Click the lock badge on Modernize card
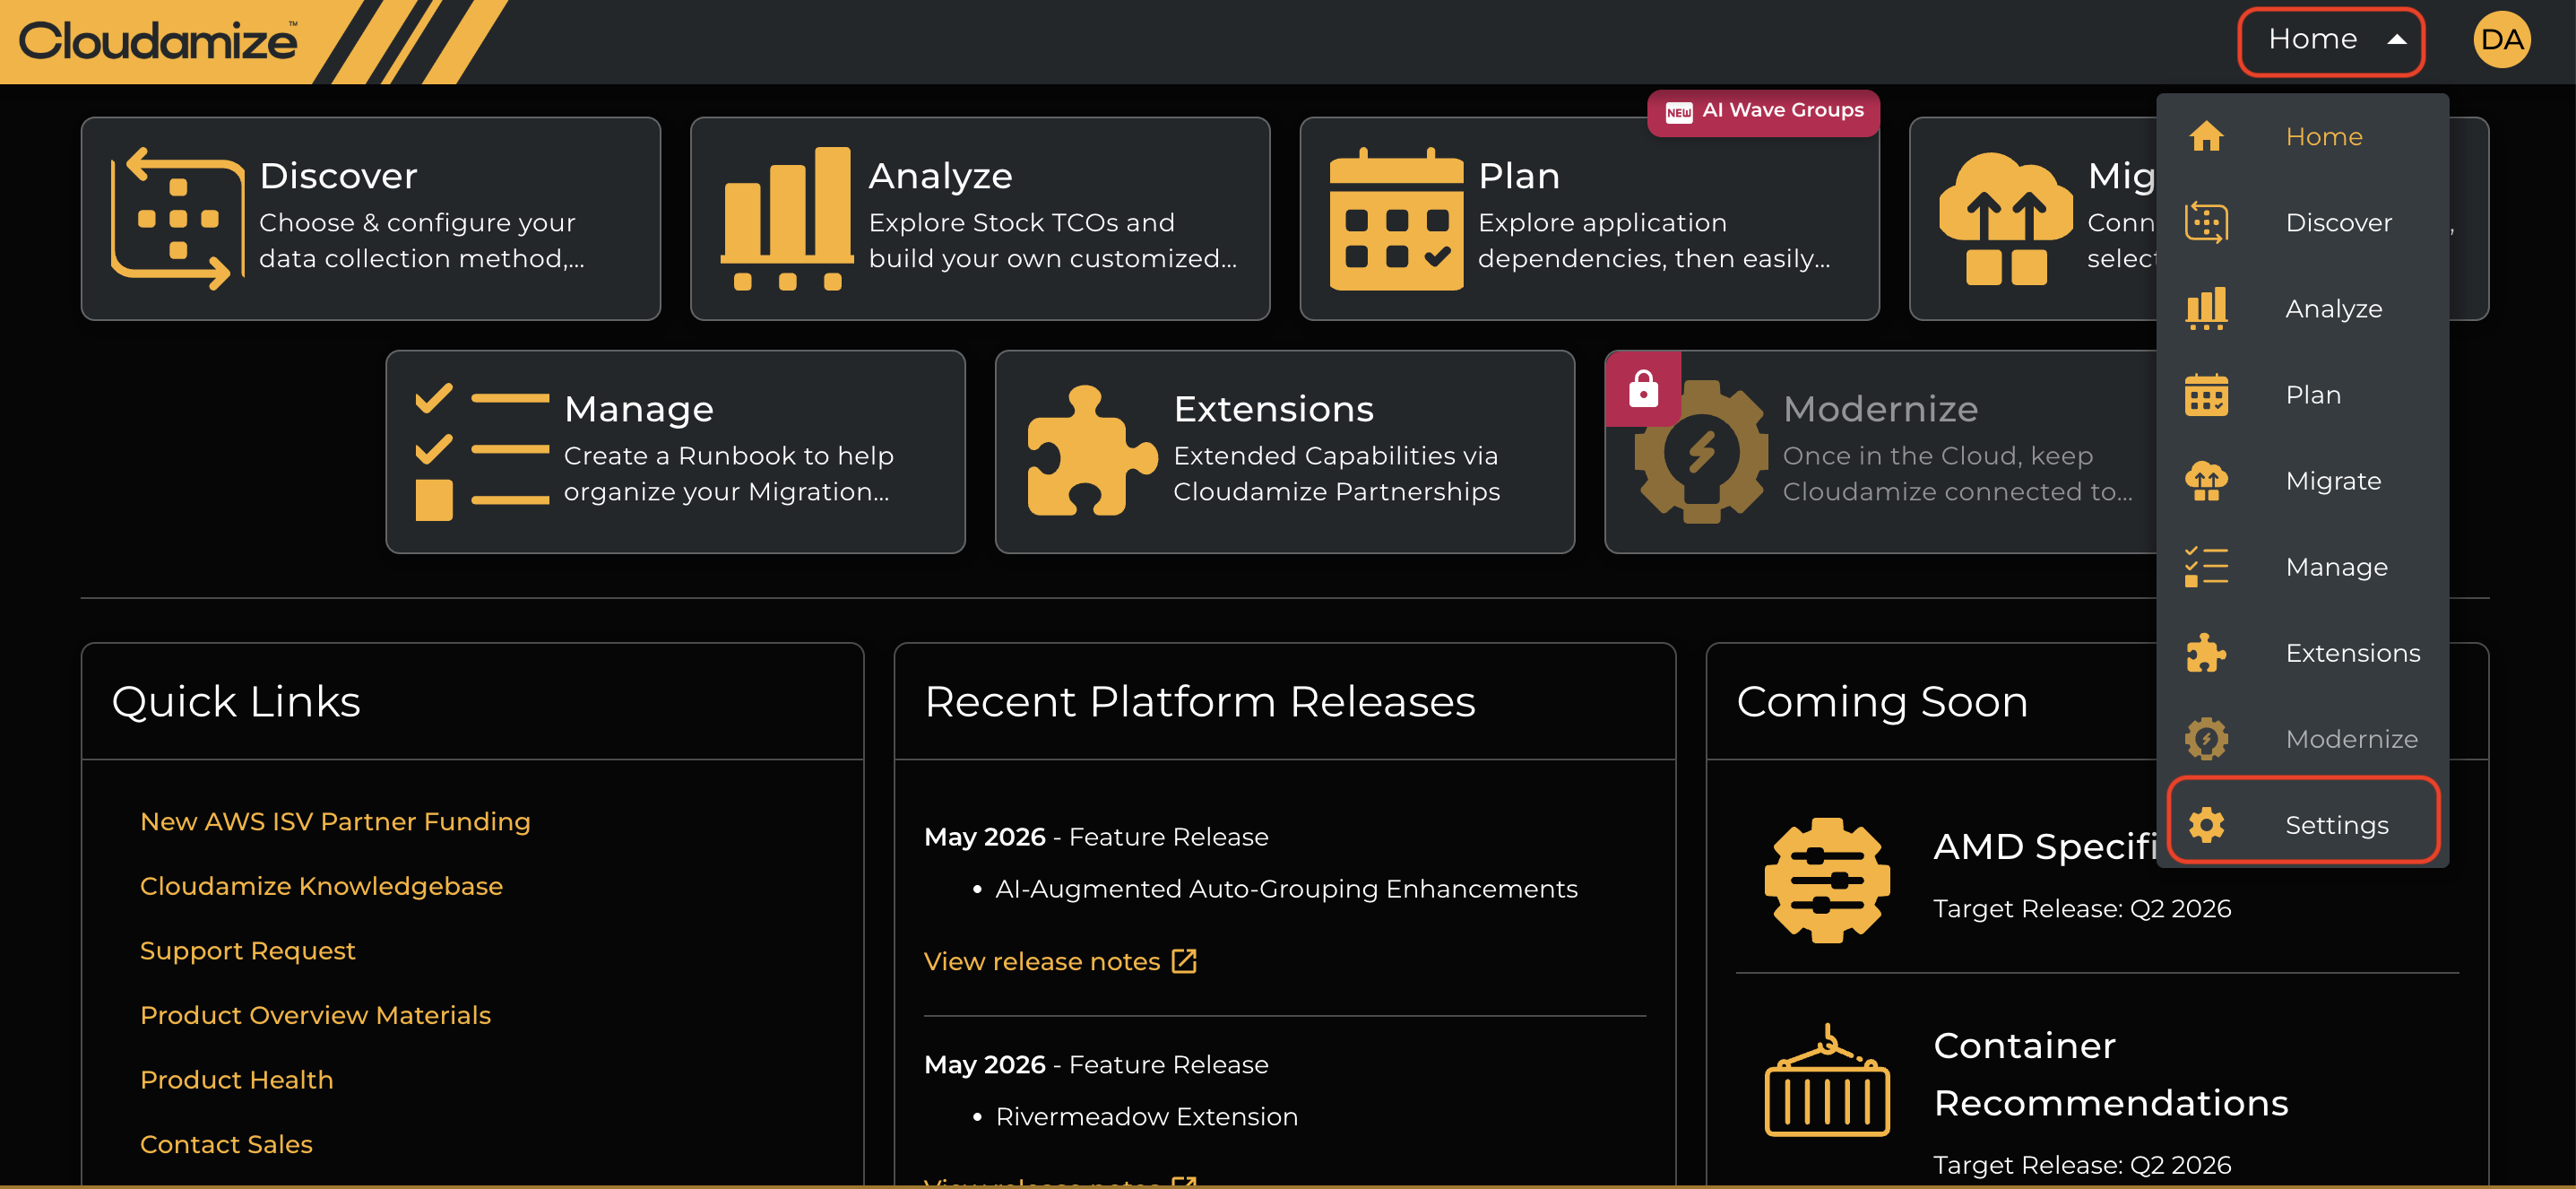 [x=1643, y=388]
